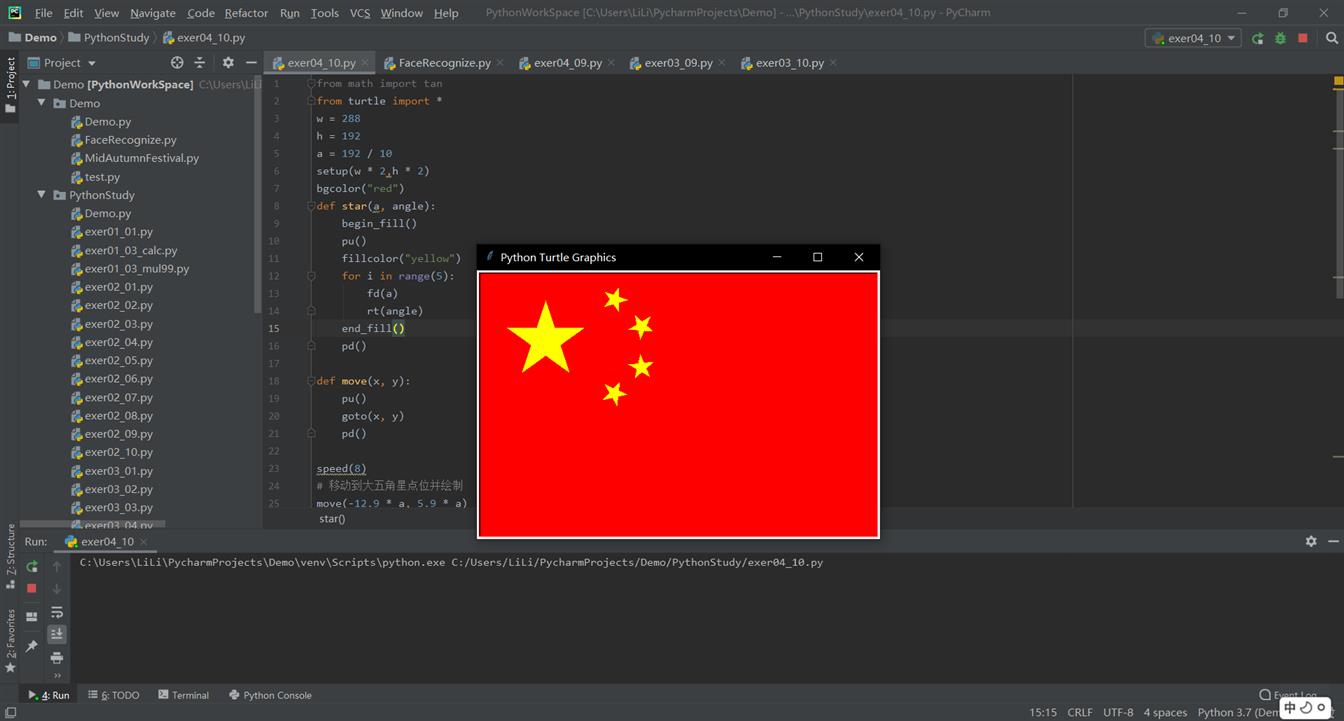This screenshot has height=721, width=1344.
Task: Open the Python Console tool window
Action: click(270, 695)
